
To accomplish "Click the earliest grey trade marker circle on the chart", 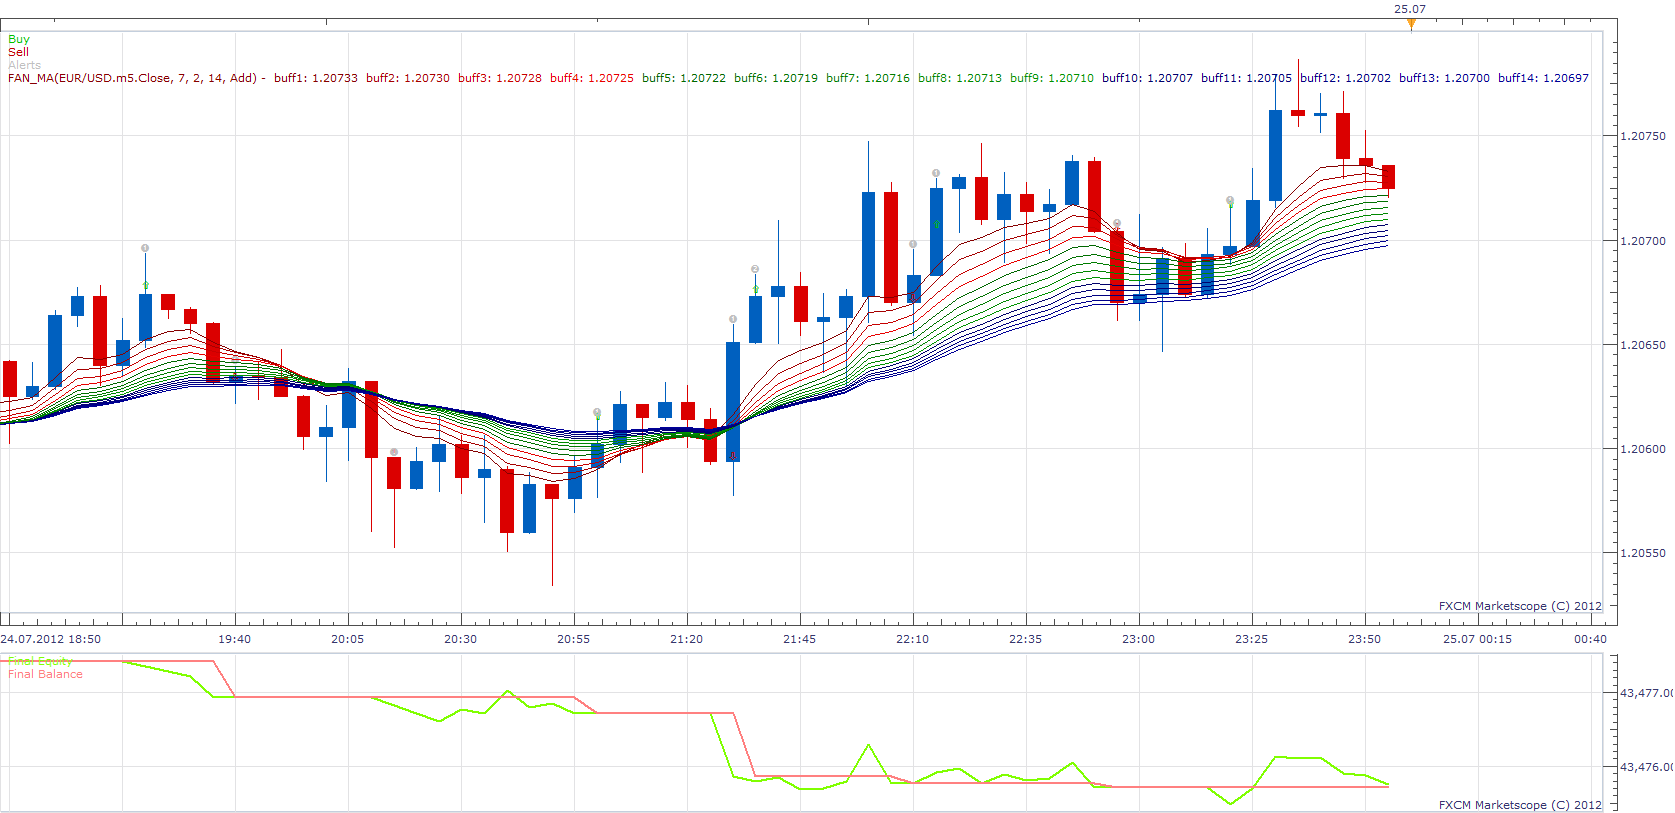I will (x=145, y=248).
